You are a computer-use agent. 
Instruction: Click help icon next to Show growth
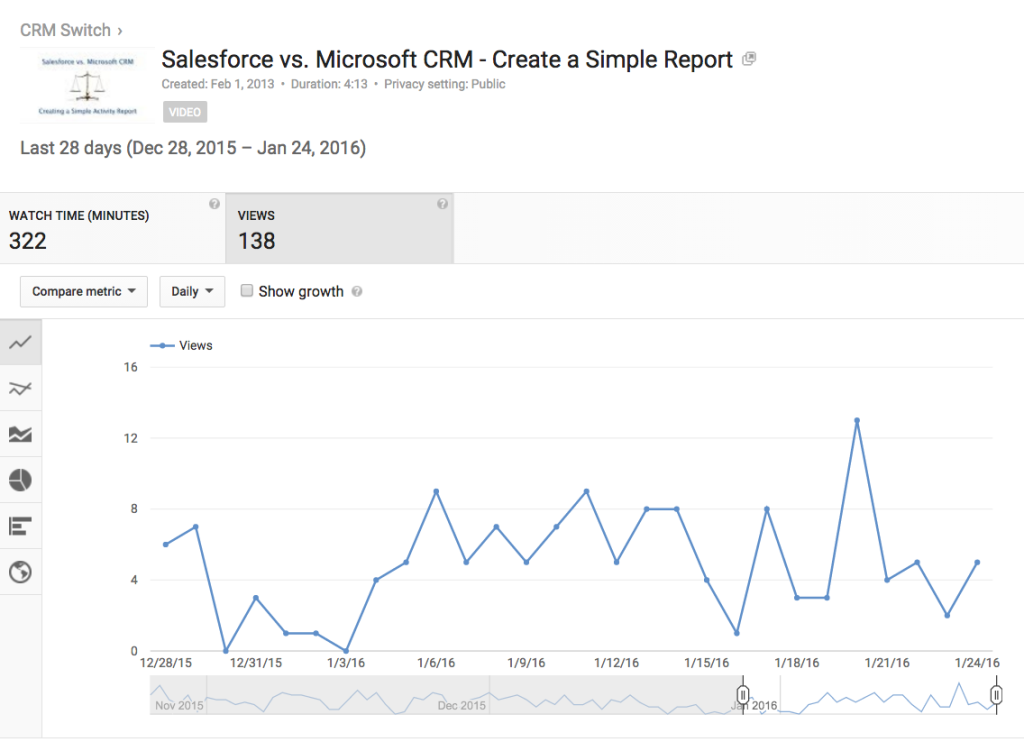point(357,291)
